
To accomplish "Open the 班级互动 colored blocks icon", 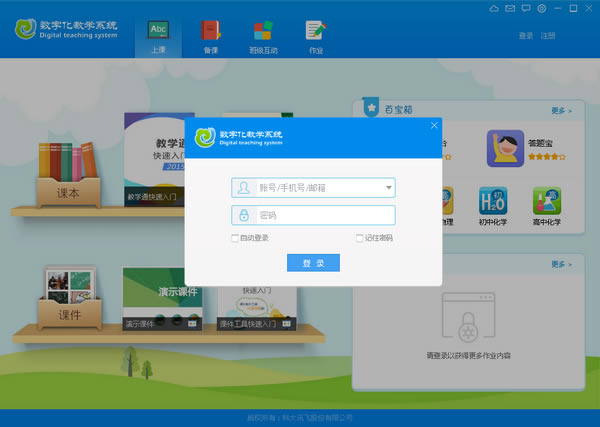I will tap(263, 31).
